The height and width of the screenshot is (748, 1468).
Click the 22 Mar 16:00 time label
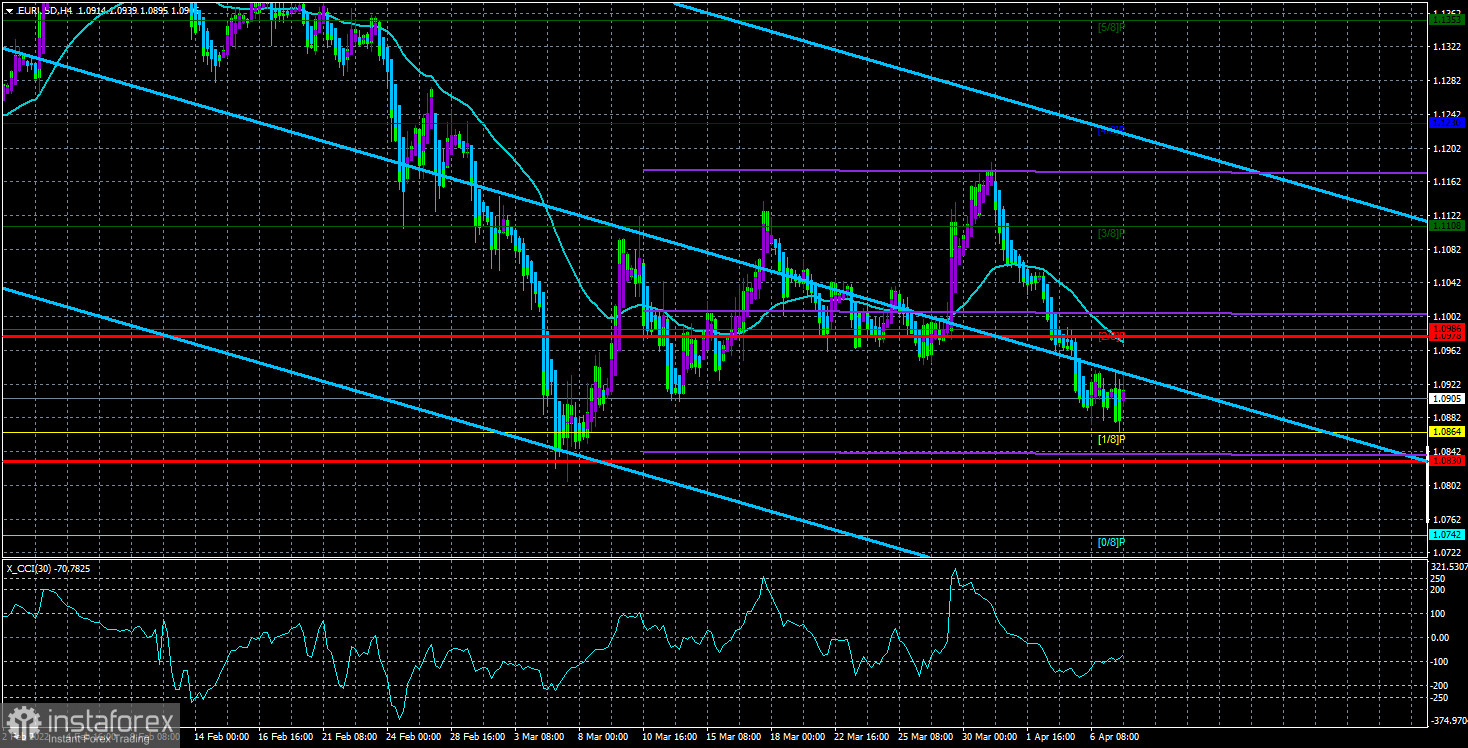[x=861, y=737]
